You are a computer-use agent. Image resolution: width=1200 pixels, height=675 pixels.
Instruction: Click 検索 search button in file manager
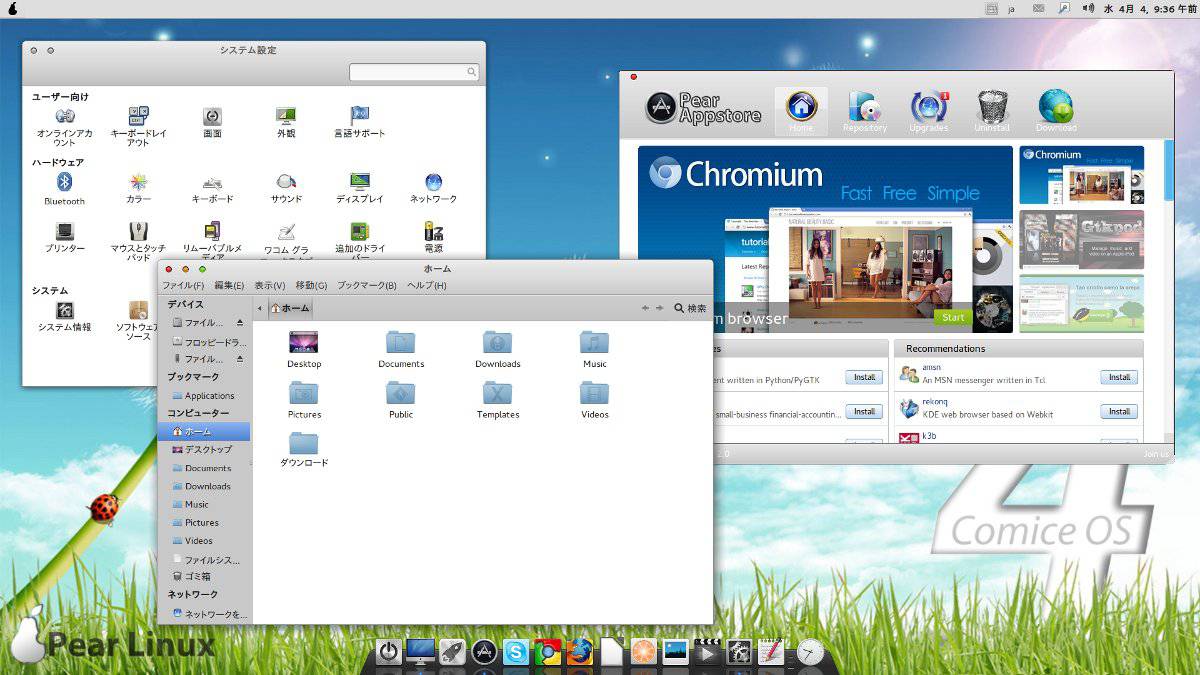pyautogui.click(x=690, y=308)
